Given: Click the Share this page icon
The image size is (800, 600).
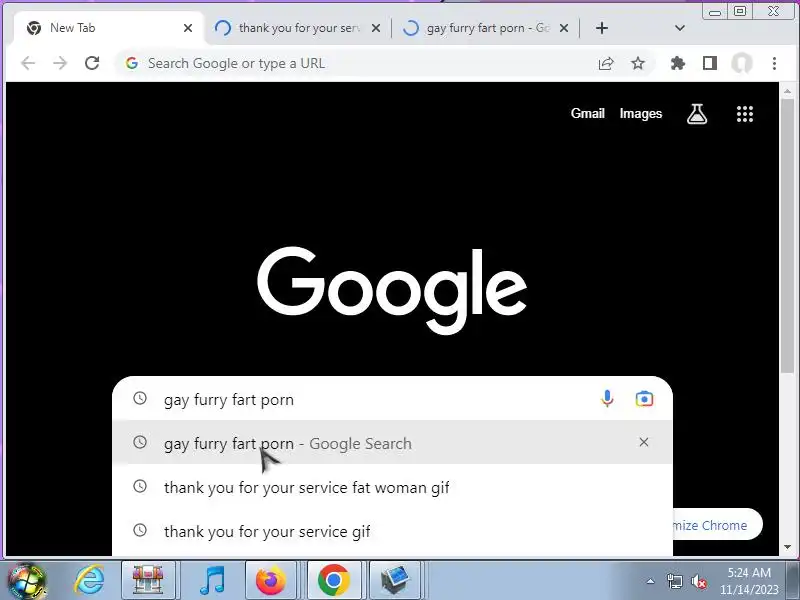Looking at the screenshot, I should tap(606, 63).
